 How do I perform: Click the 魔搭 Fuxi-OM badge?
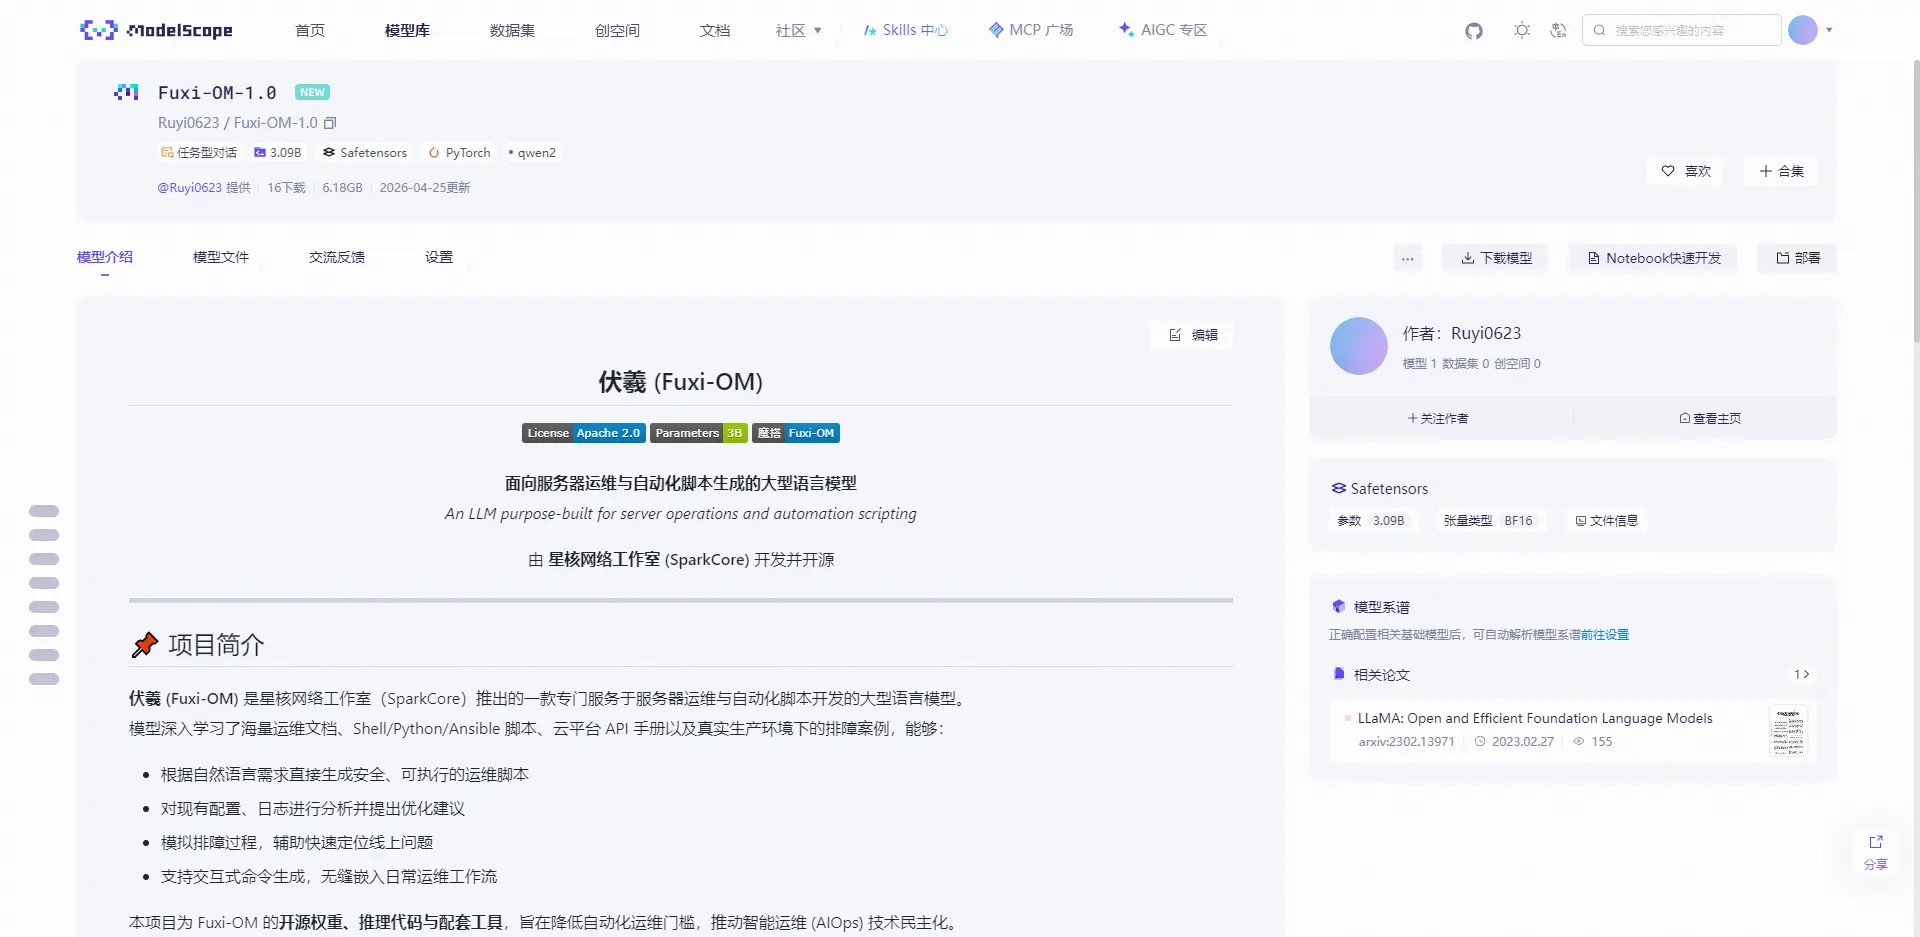point(796,433)
